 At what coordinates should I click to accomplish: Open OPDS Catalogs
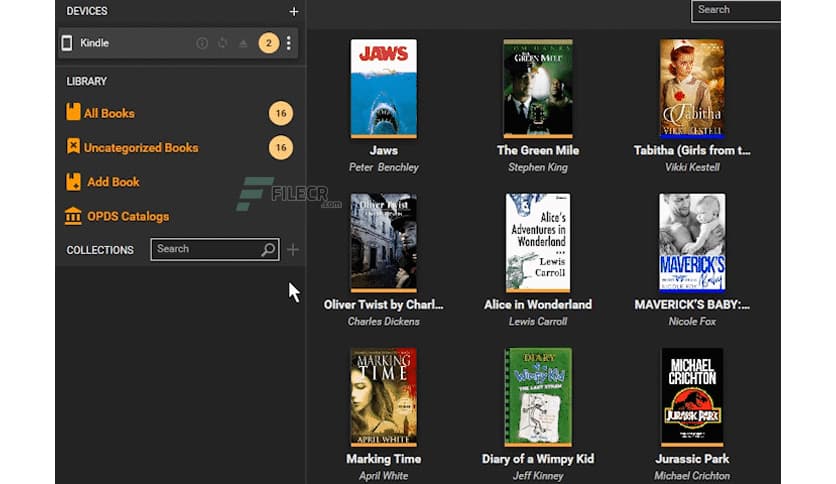point(128,216)
